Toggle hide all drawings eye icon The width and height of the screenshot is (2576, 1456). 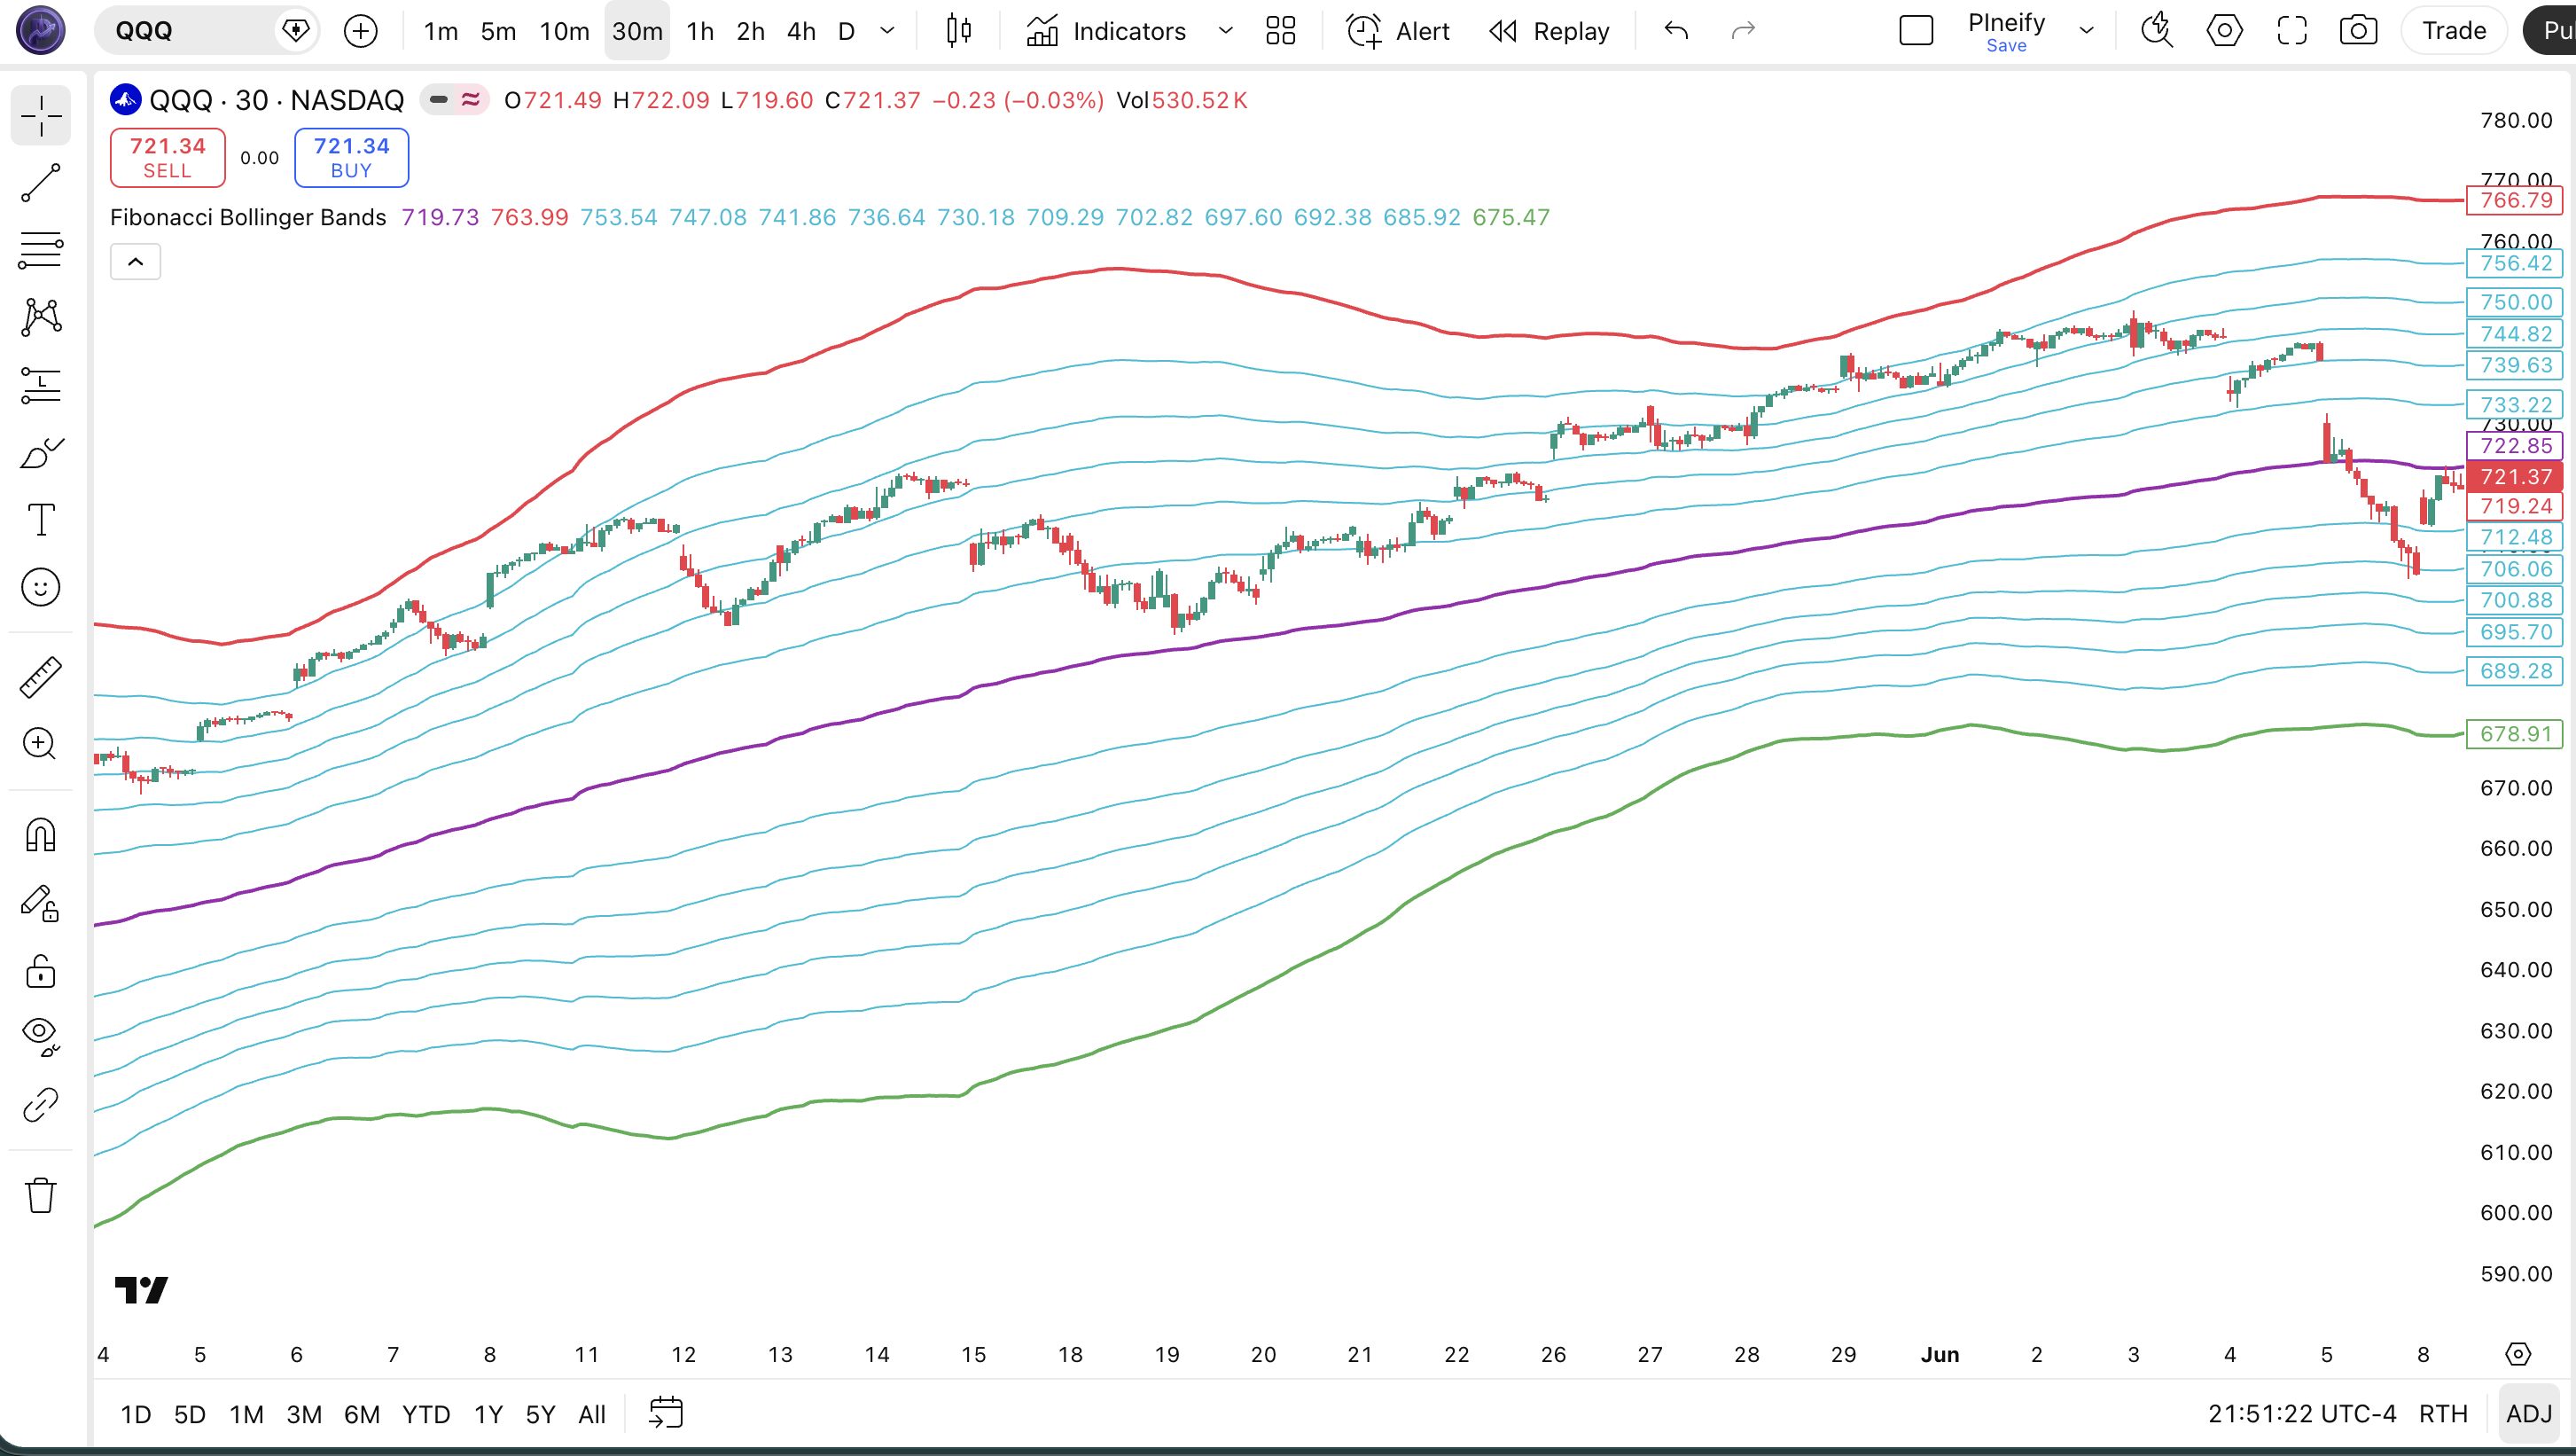(41, 1037)
